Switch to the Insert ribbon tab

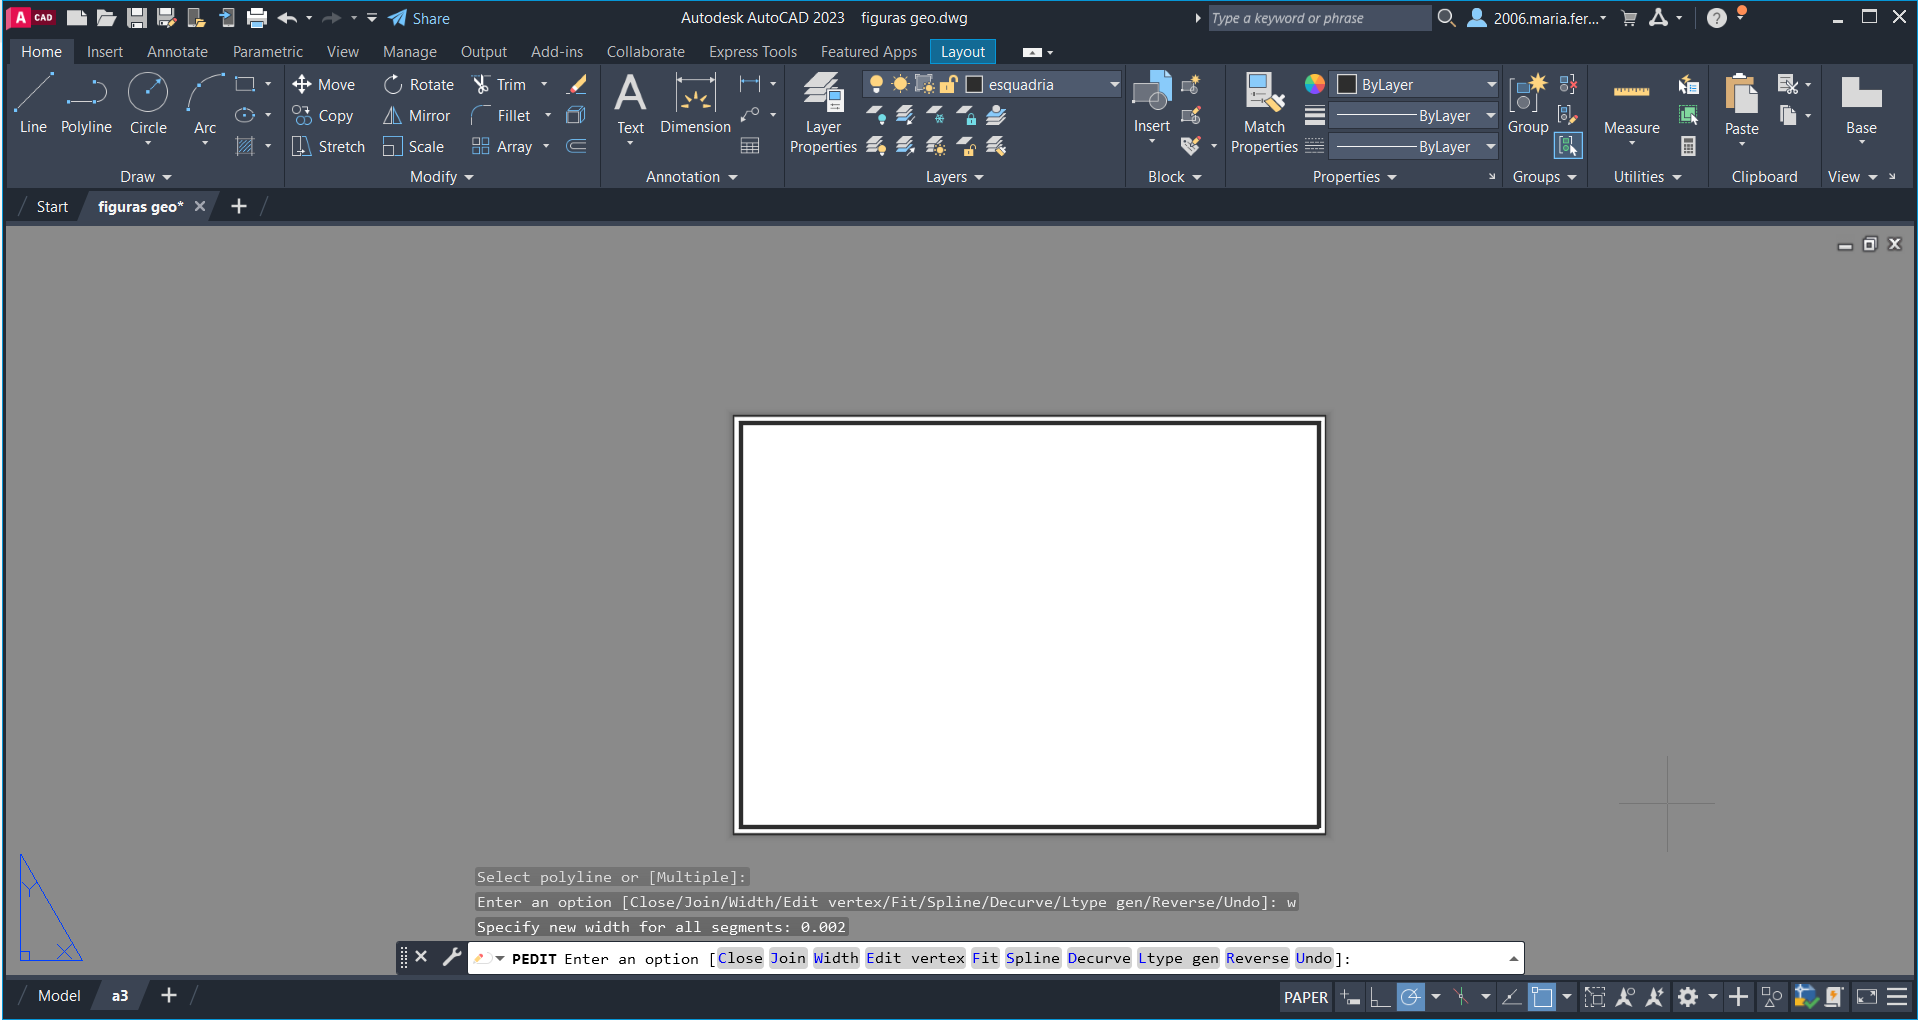tap(105, 52)
